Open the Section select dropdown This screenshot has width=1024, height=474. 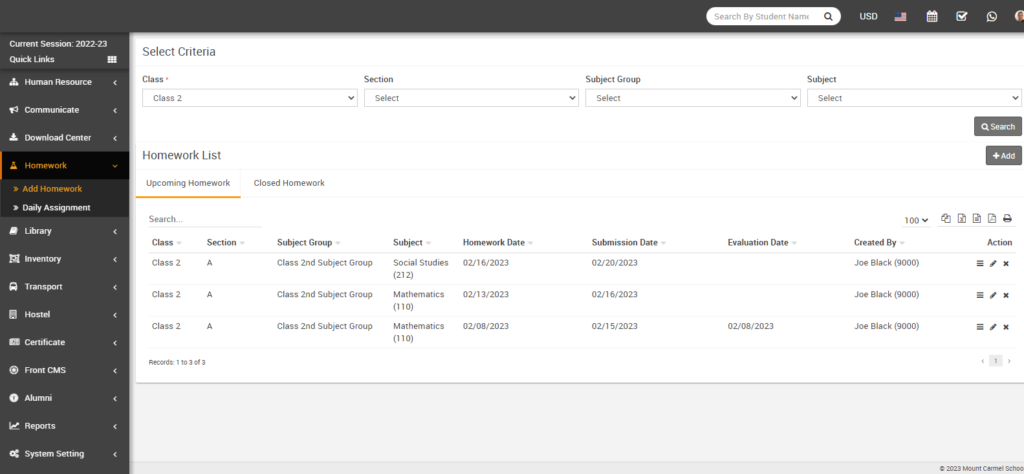[x=471, y=98]
